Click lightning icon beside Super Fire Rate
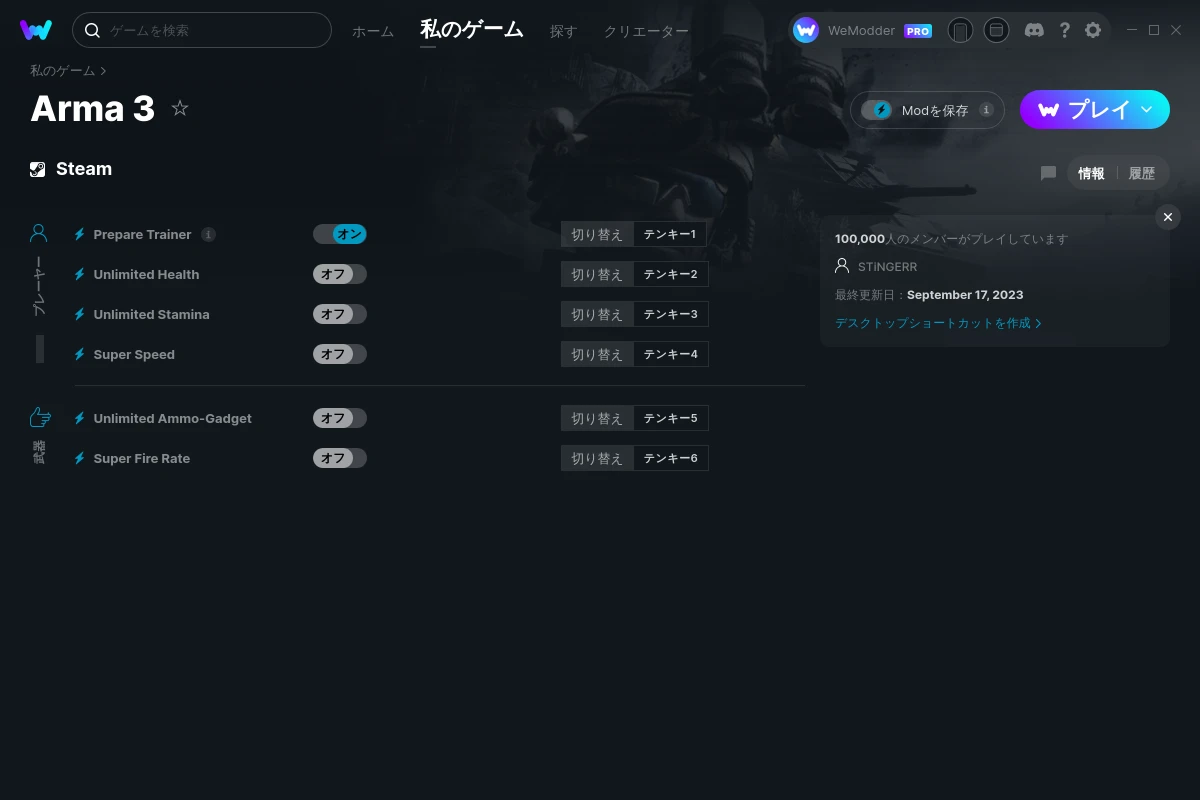Image resolution: width=1200 pixels, height=800 pixels. click(x=80, y=458)
